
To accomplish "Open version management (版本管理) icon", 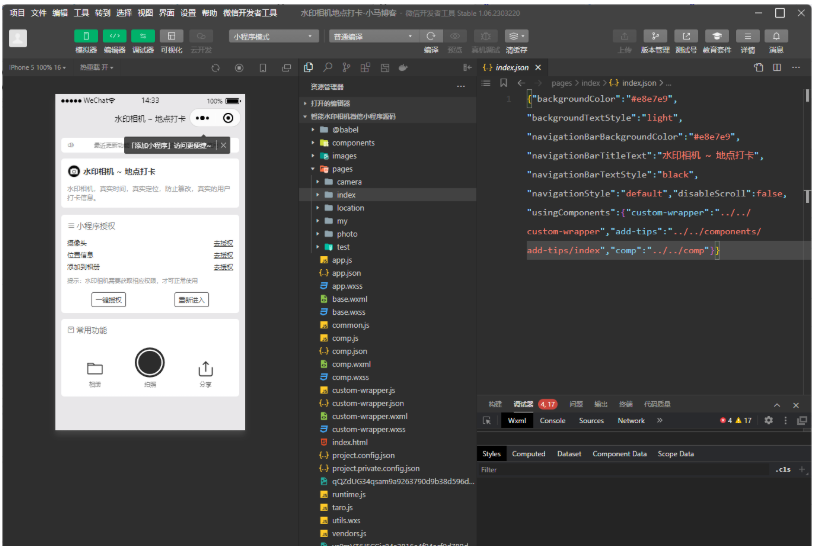I will pyautogui.click(x=655, y=36).
